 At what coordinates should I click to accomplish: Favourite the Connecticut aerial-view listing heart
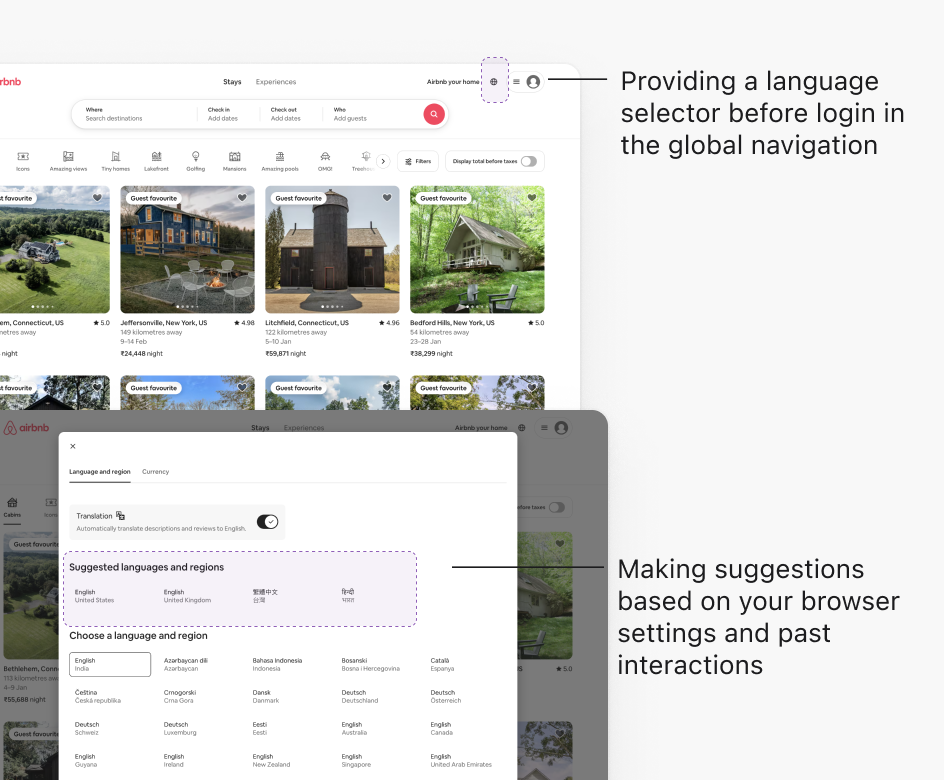click(97, 197)
